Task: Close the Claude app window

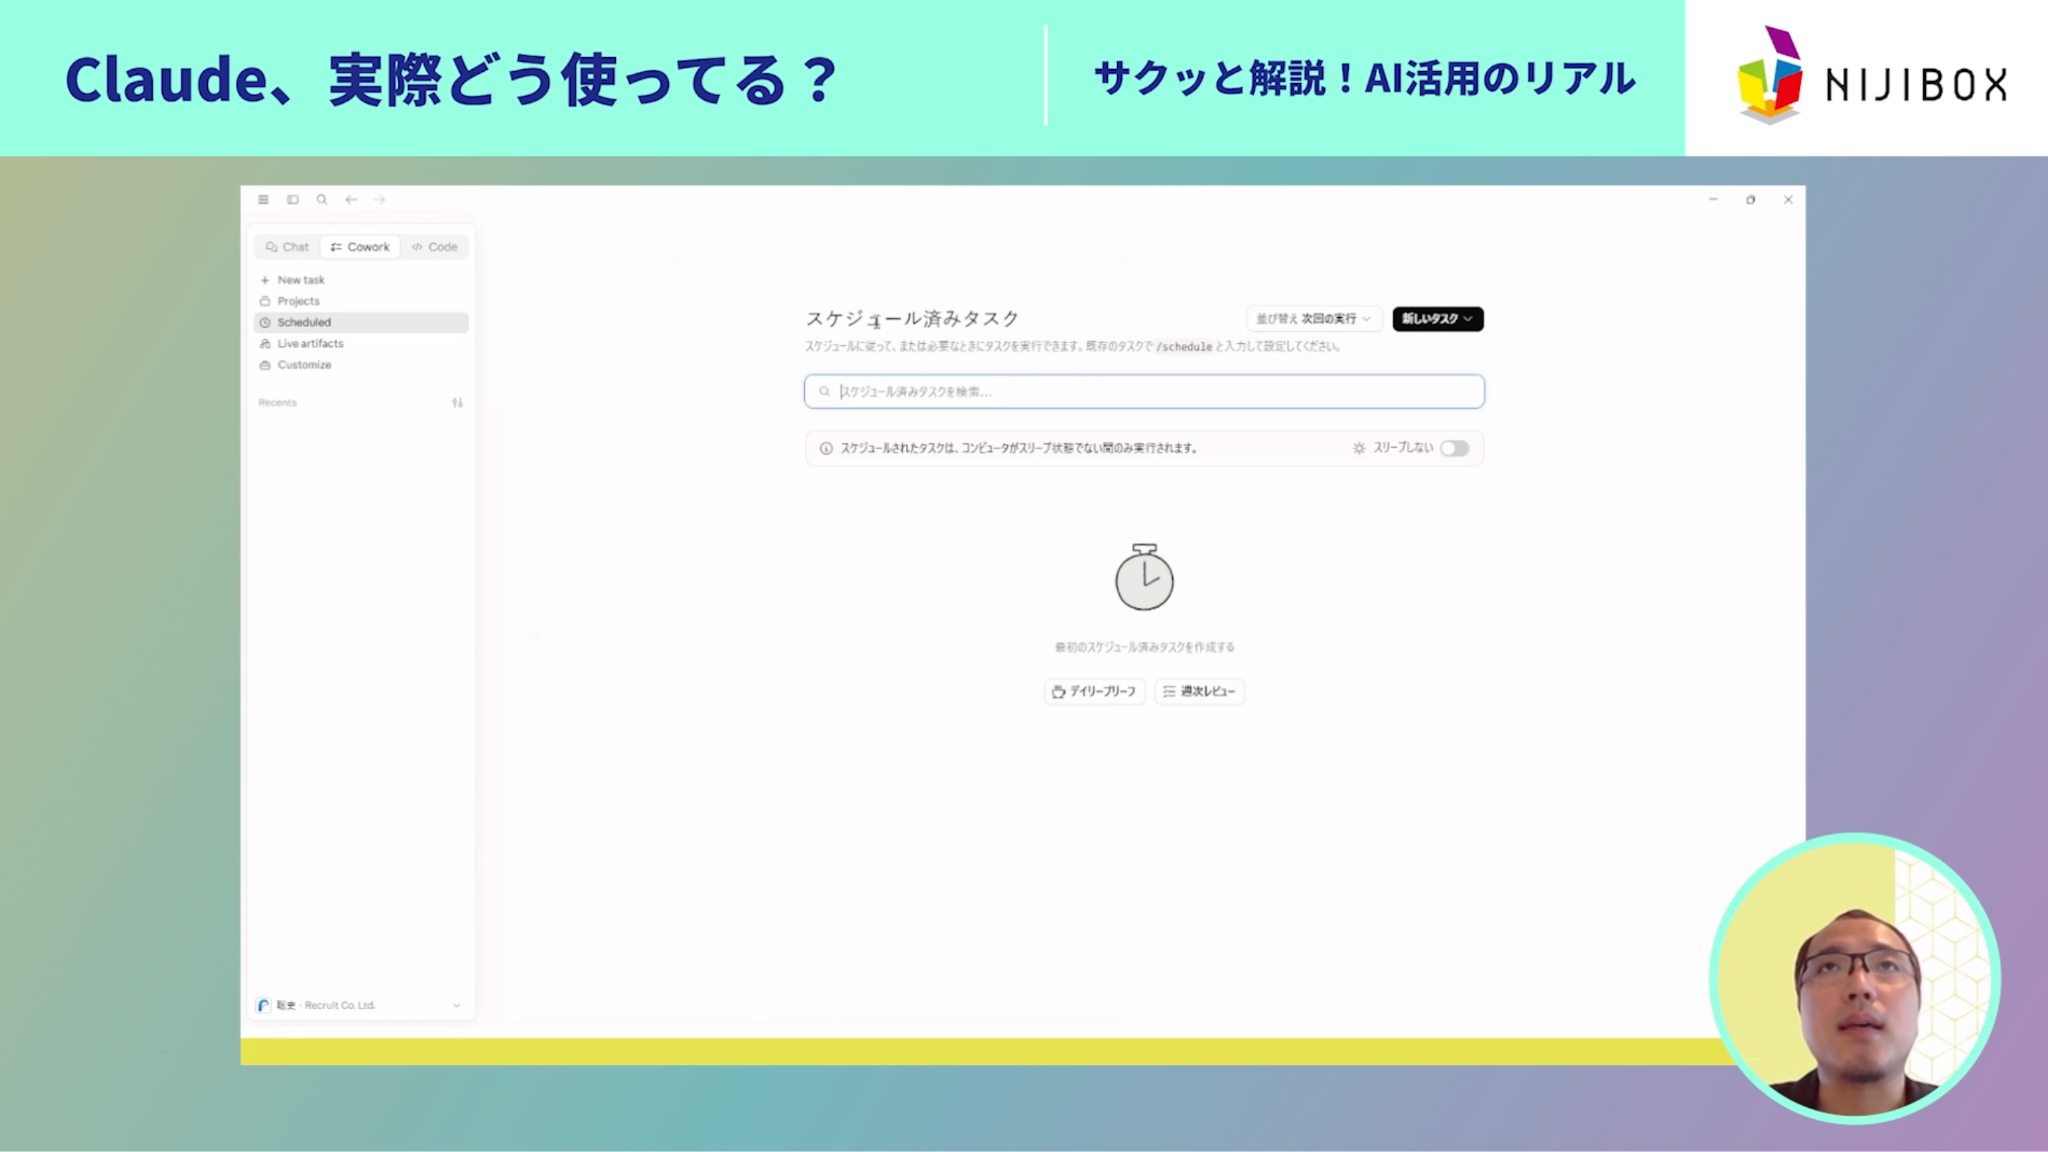Action: 1788,200
